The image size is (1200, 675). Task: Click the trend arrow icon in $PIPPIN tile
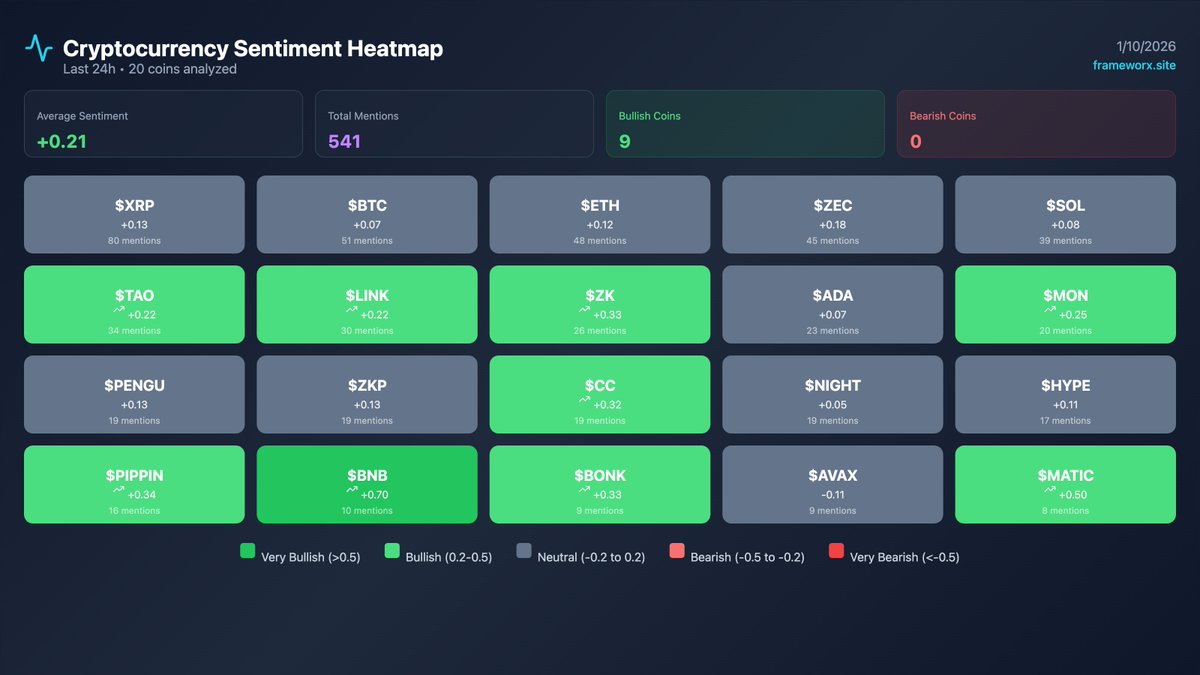click(118, 492)
